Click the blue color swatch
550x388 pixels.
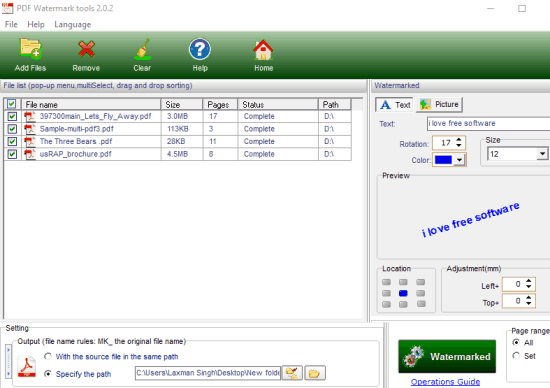(x=443, y=160)
